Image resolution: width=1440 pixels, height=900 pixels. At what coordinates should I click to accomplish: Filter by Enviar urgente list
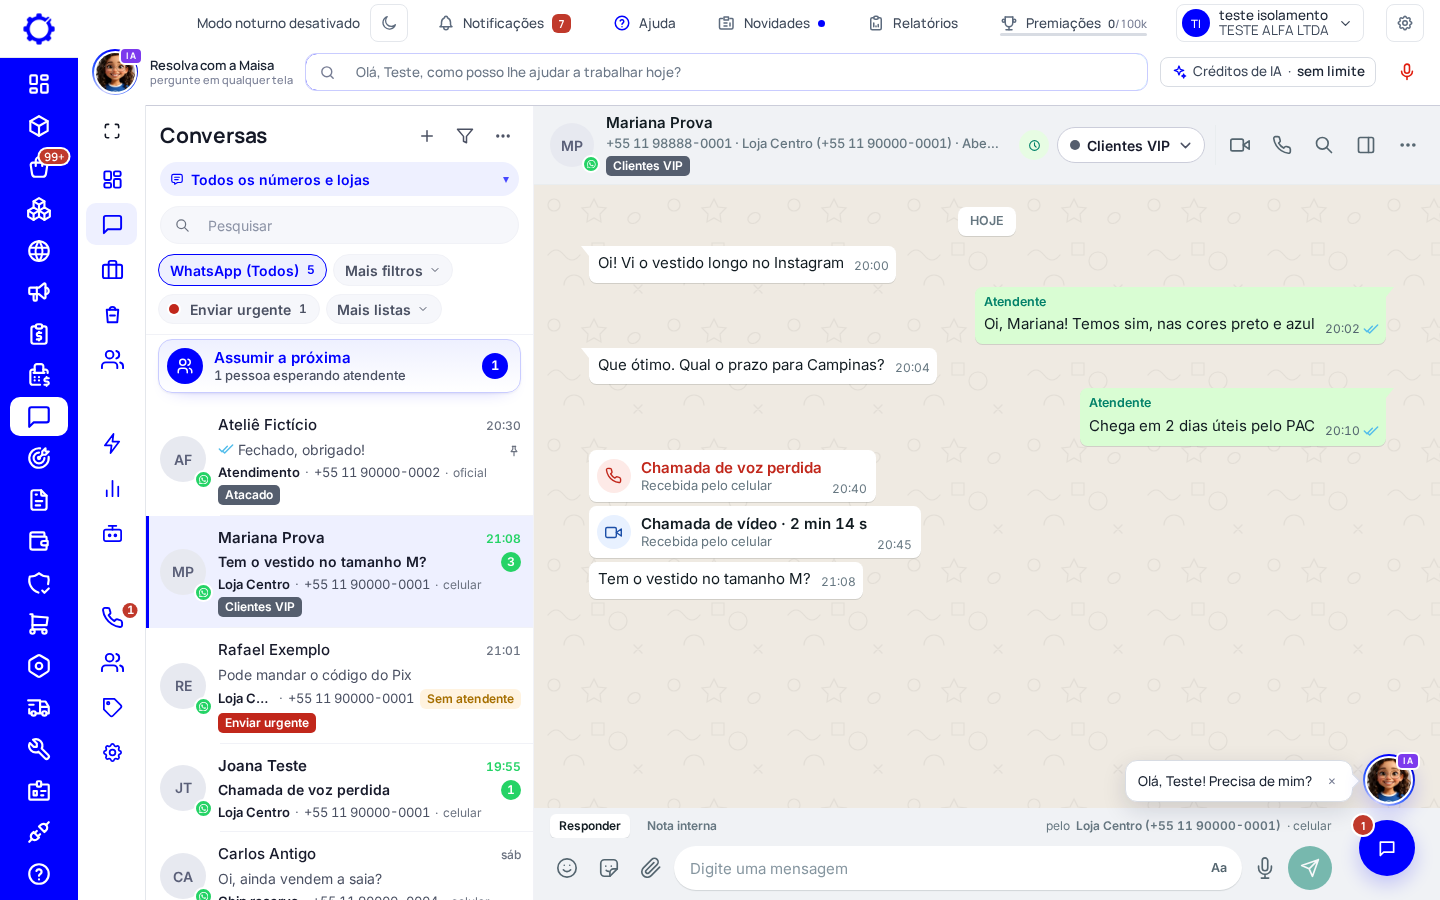(239, 310)
